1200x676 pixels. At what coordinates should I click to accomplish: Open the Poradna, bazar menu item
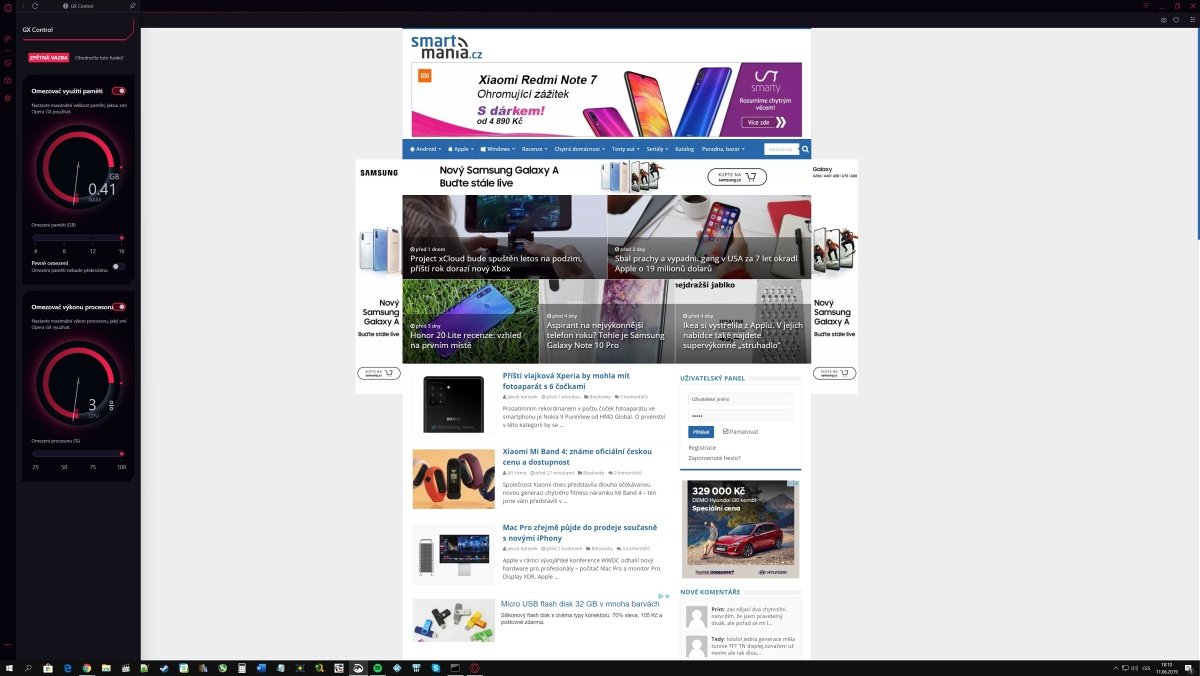click(x=723, y=149)
